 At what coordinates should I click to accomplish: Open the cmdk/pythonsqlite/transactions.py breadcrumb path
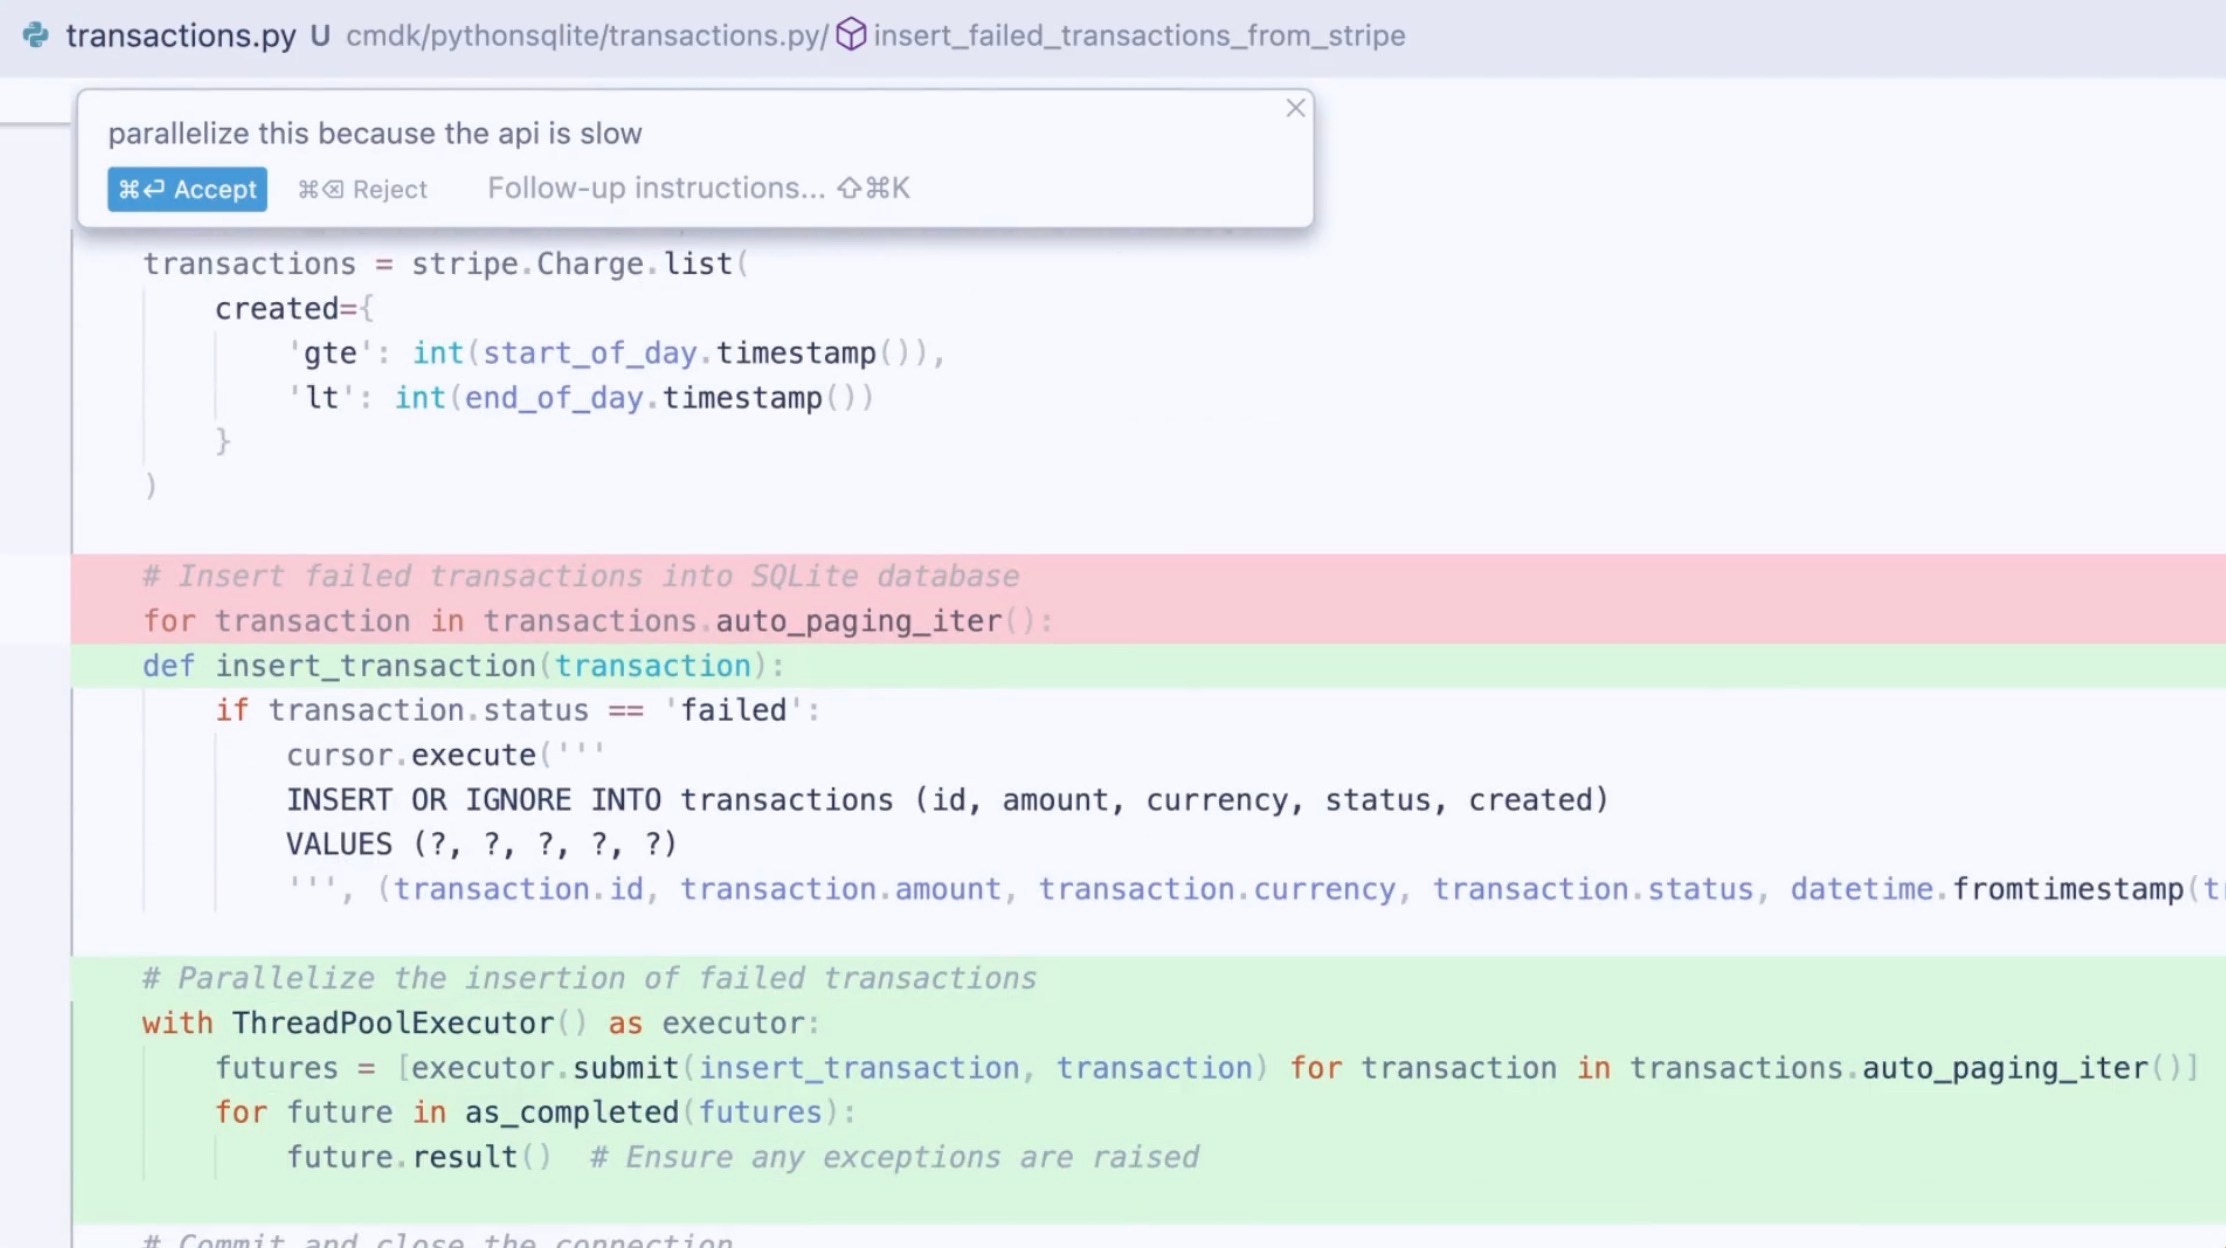[586, 35]
